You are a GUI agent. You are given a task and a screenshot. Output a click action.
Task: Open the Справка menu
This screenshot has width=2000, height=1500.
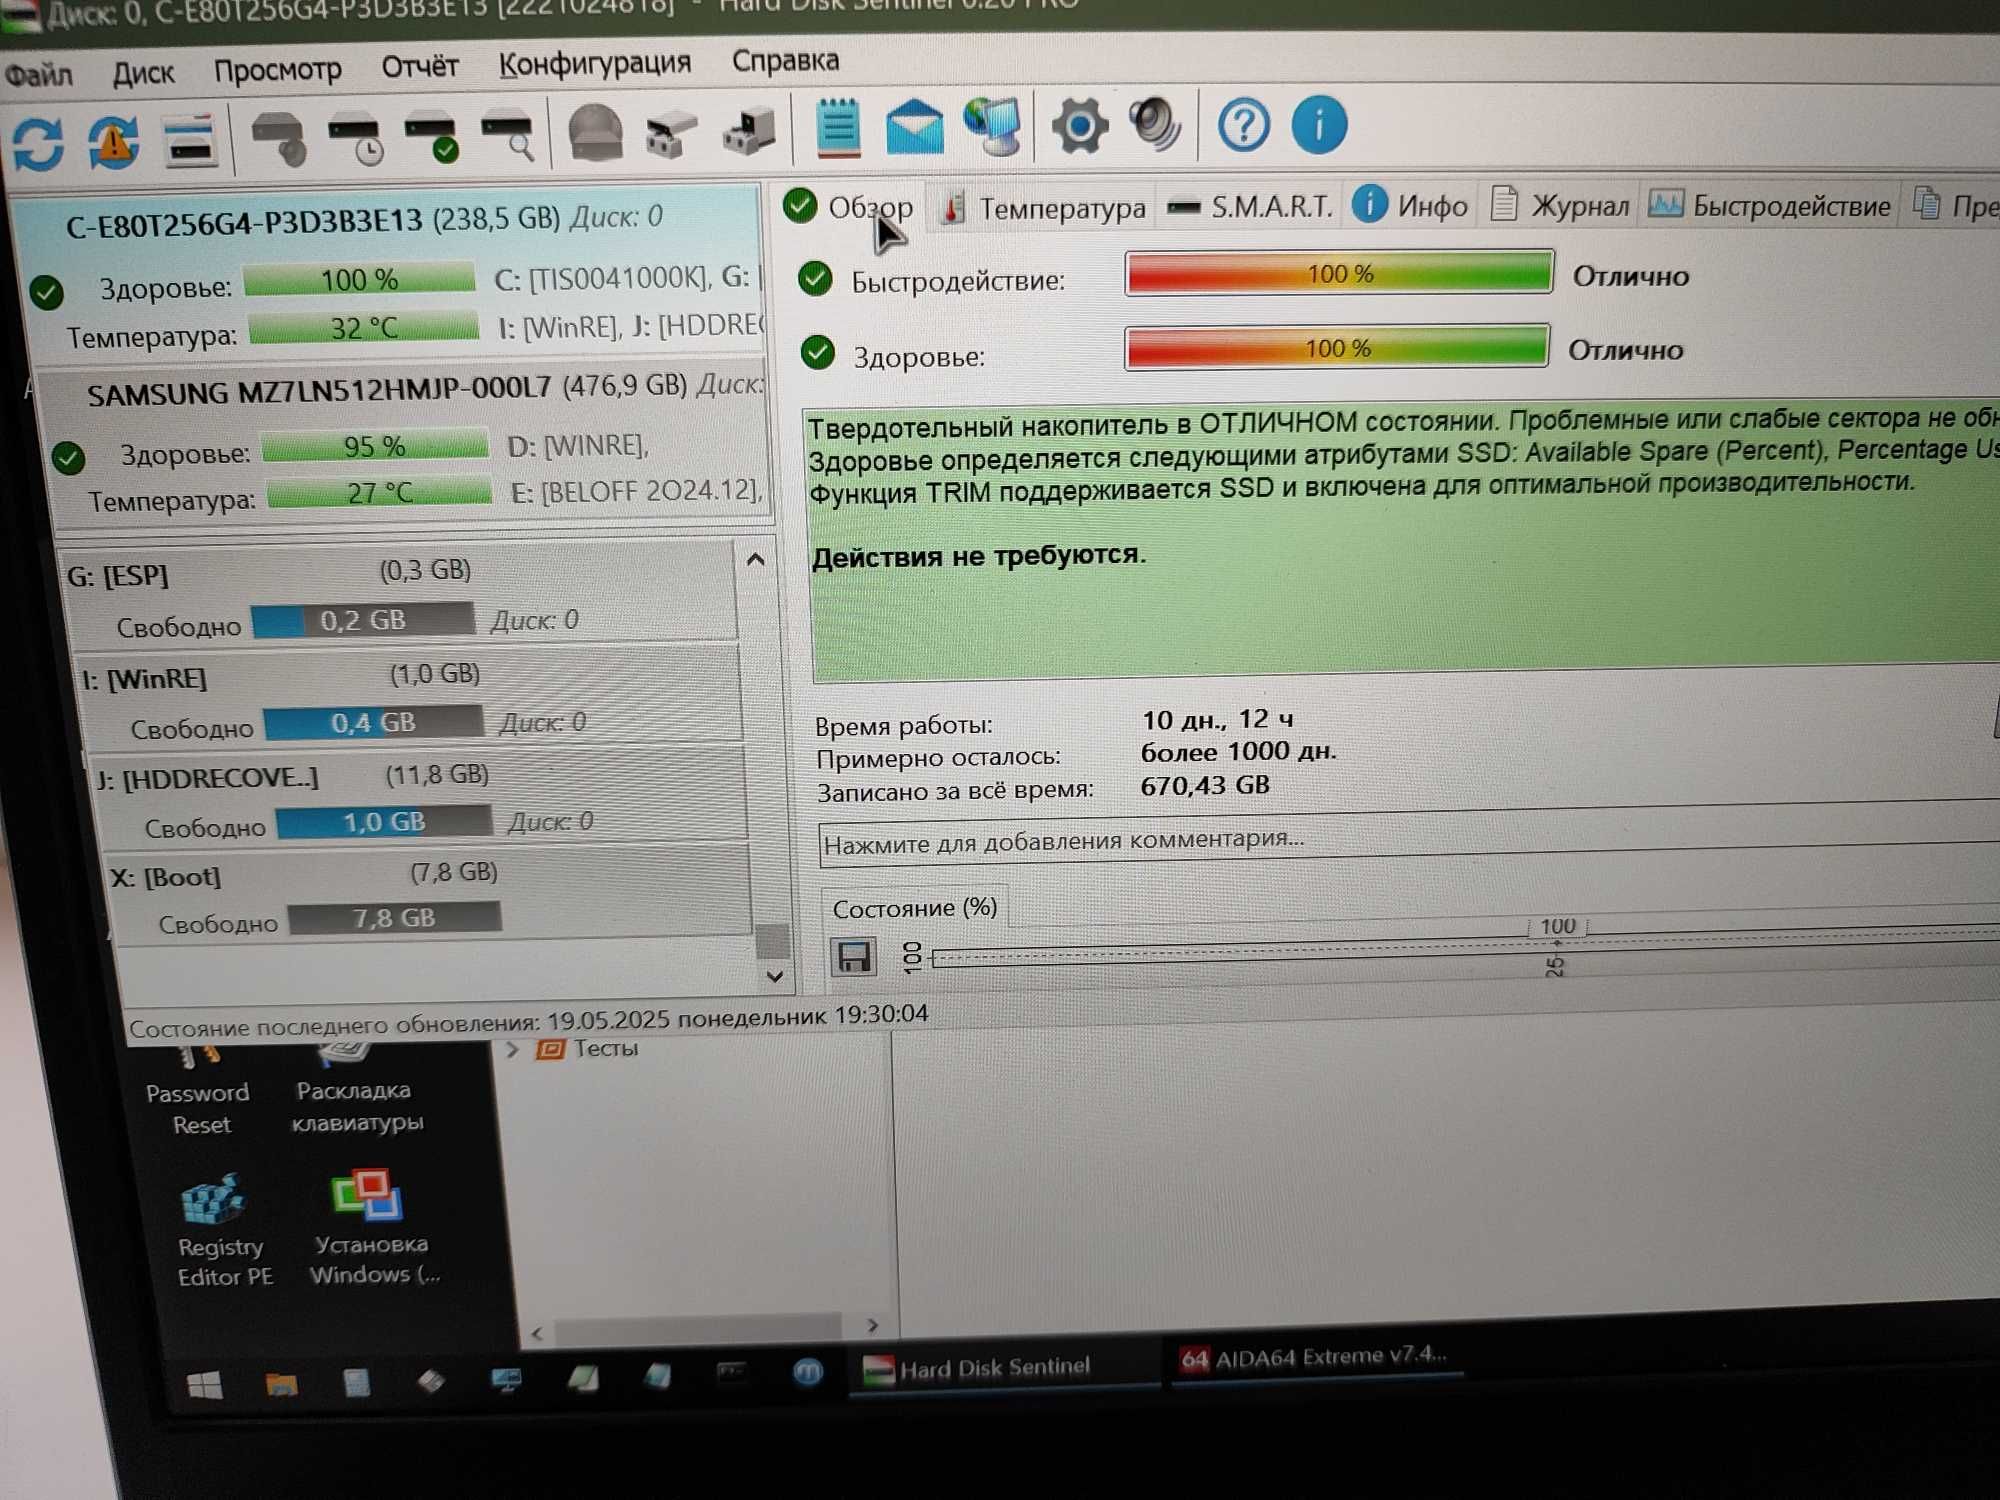click(785, 61)
